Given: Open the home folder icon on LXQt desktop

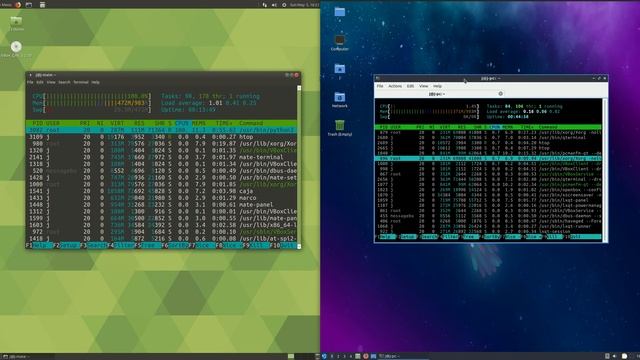Looking at the screenshot, I should (x=340, y=70).
